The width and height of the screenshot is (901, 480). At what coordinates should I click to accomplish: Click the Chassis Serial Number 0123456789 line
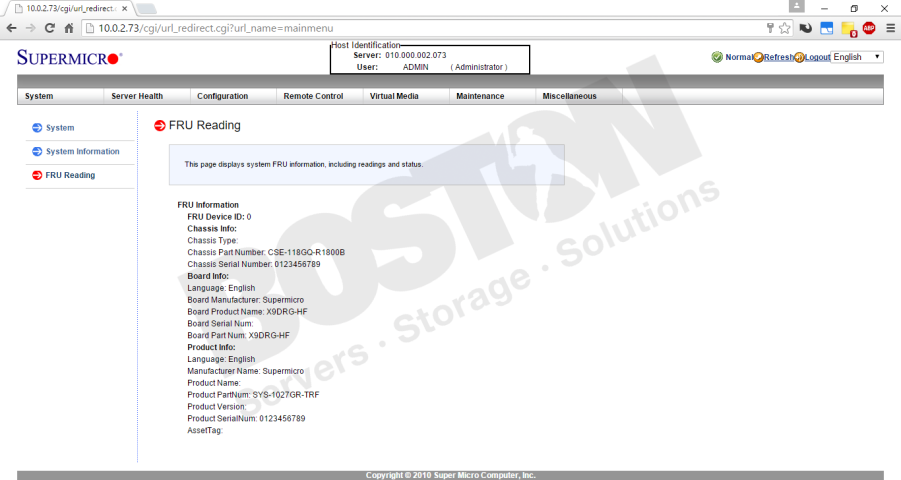tap(254, 264)
